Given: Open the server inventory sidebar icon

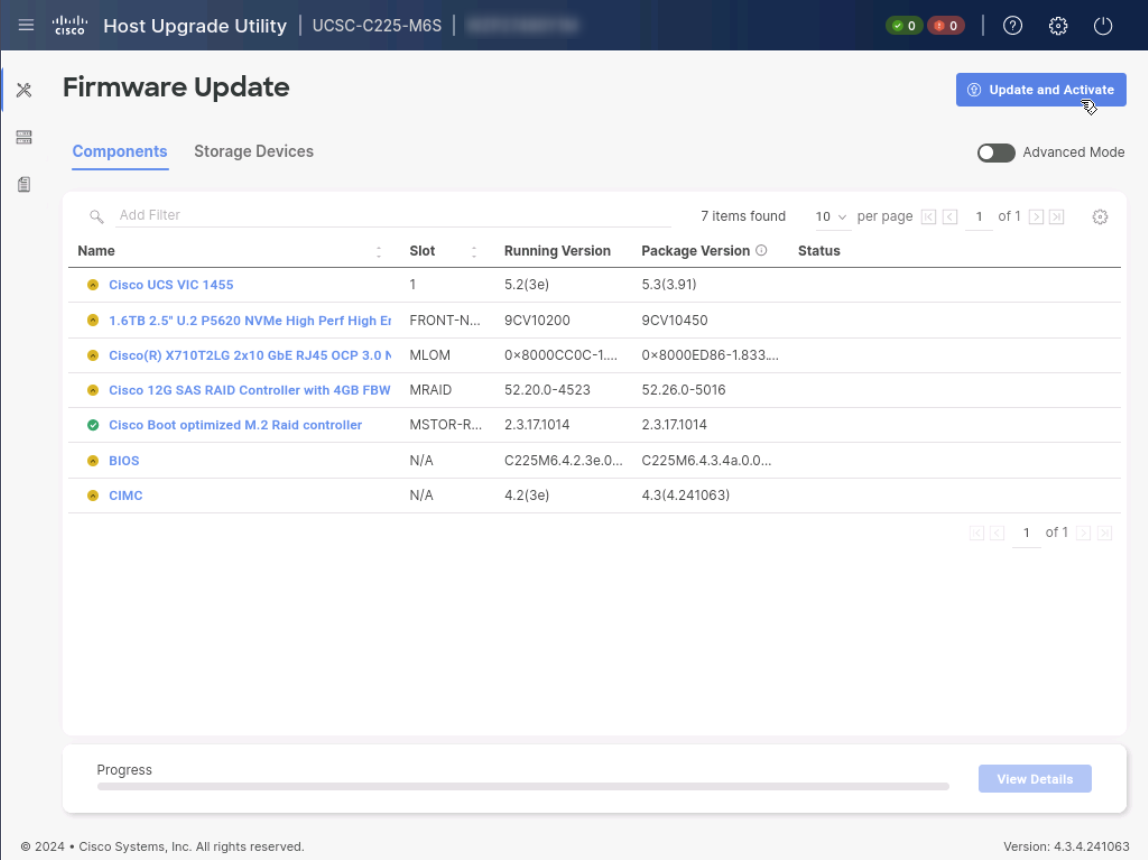Looking at the screenshot, I should pos(24,137).
